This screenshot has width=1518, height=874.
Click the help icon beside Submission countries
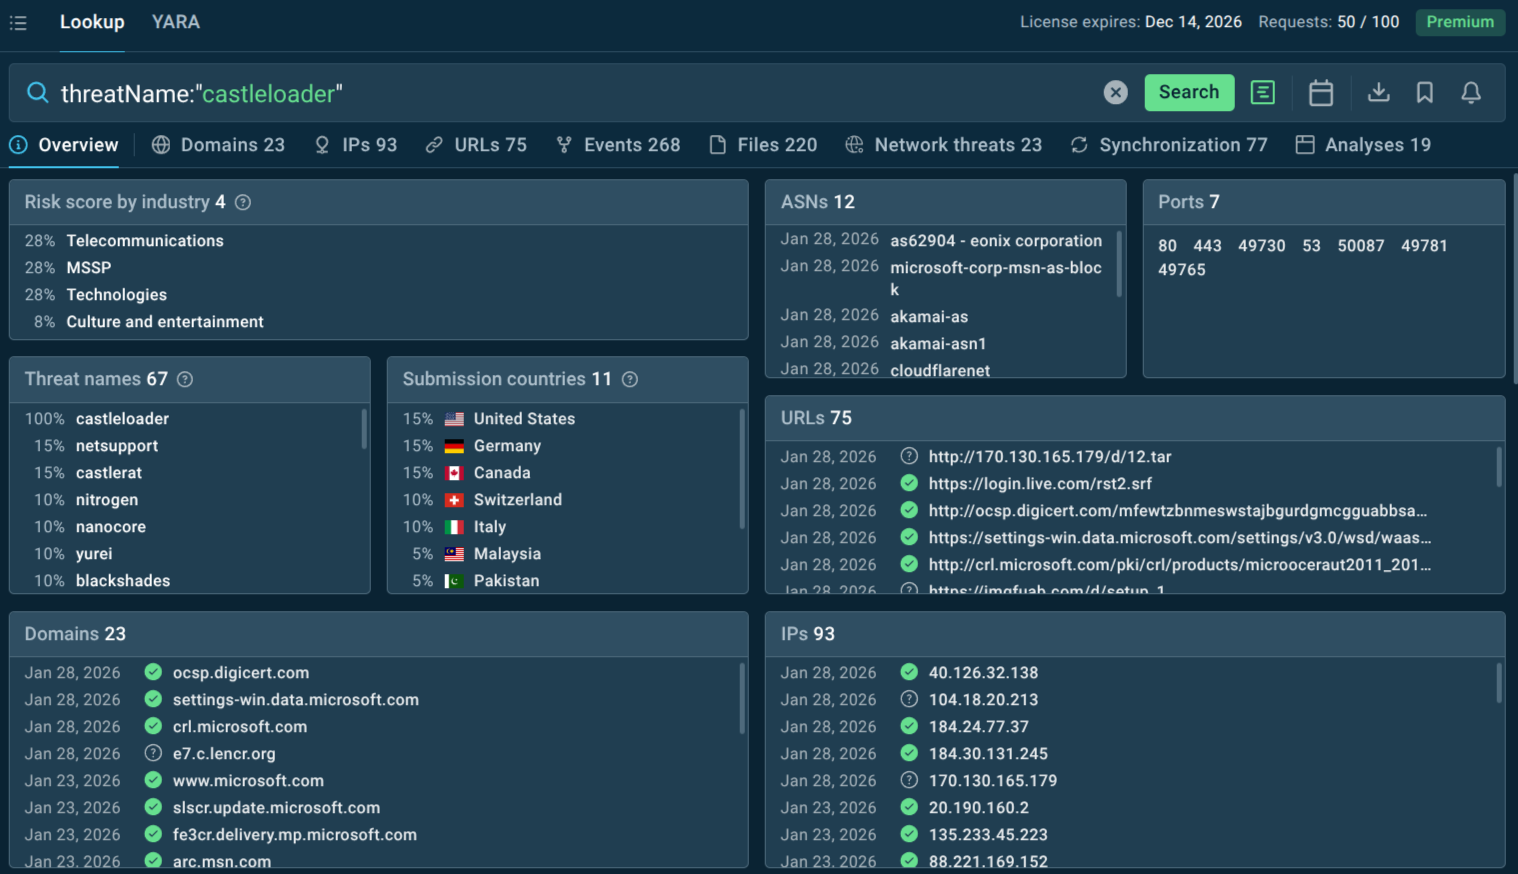pyautogui.click(x=630, y=379)
